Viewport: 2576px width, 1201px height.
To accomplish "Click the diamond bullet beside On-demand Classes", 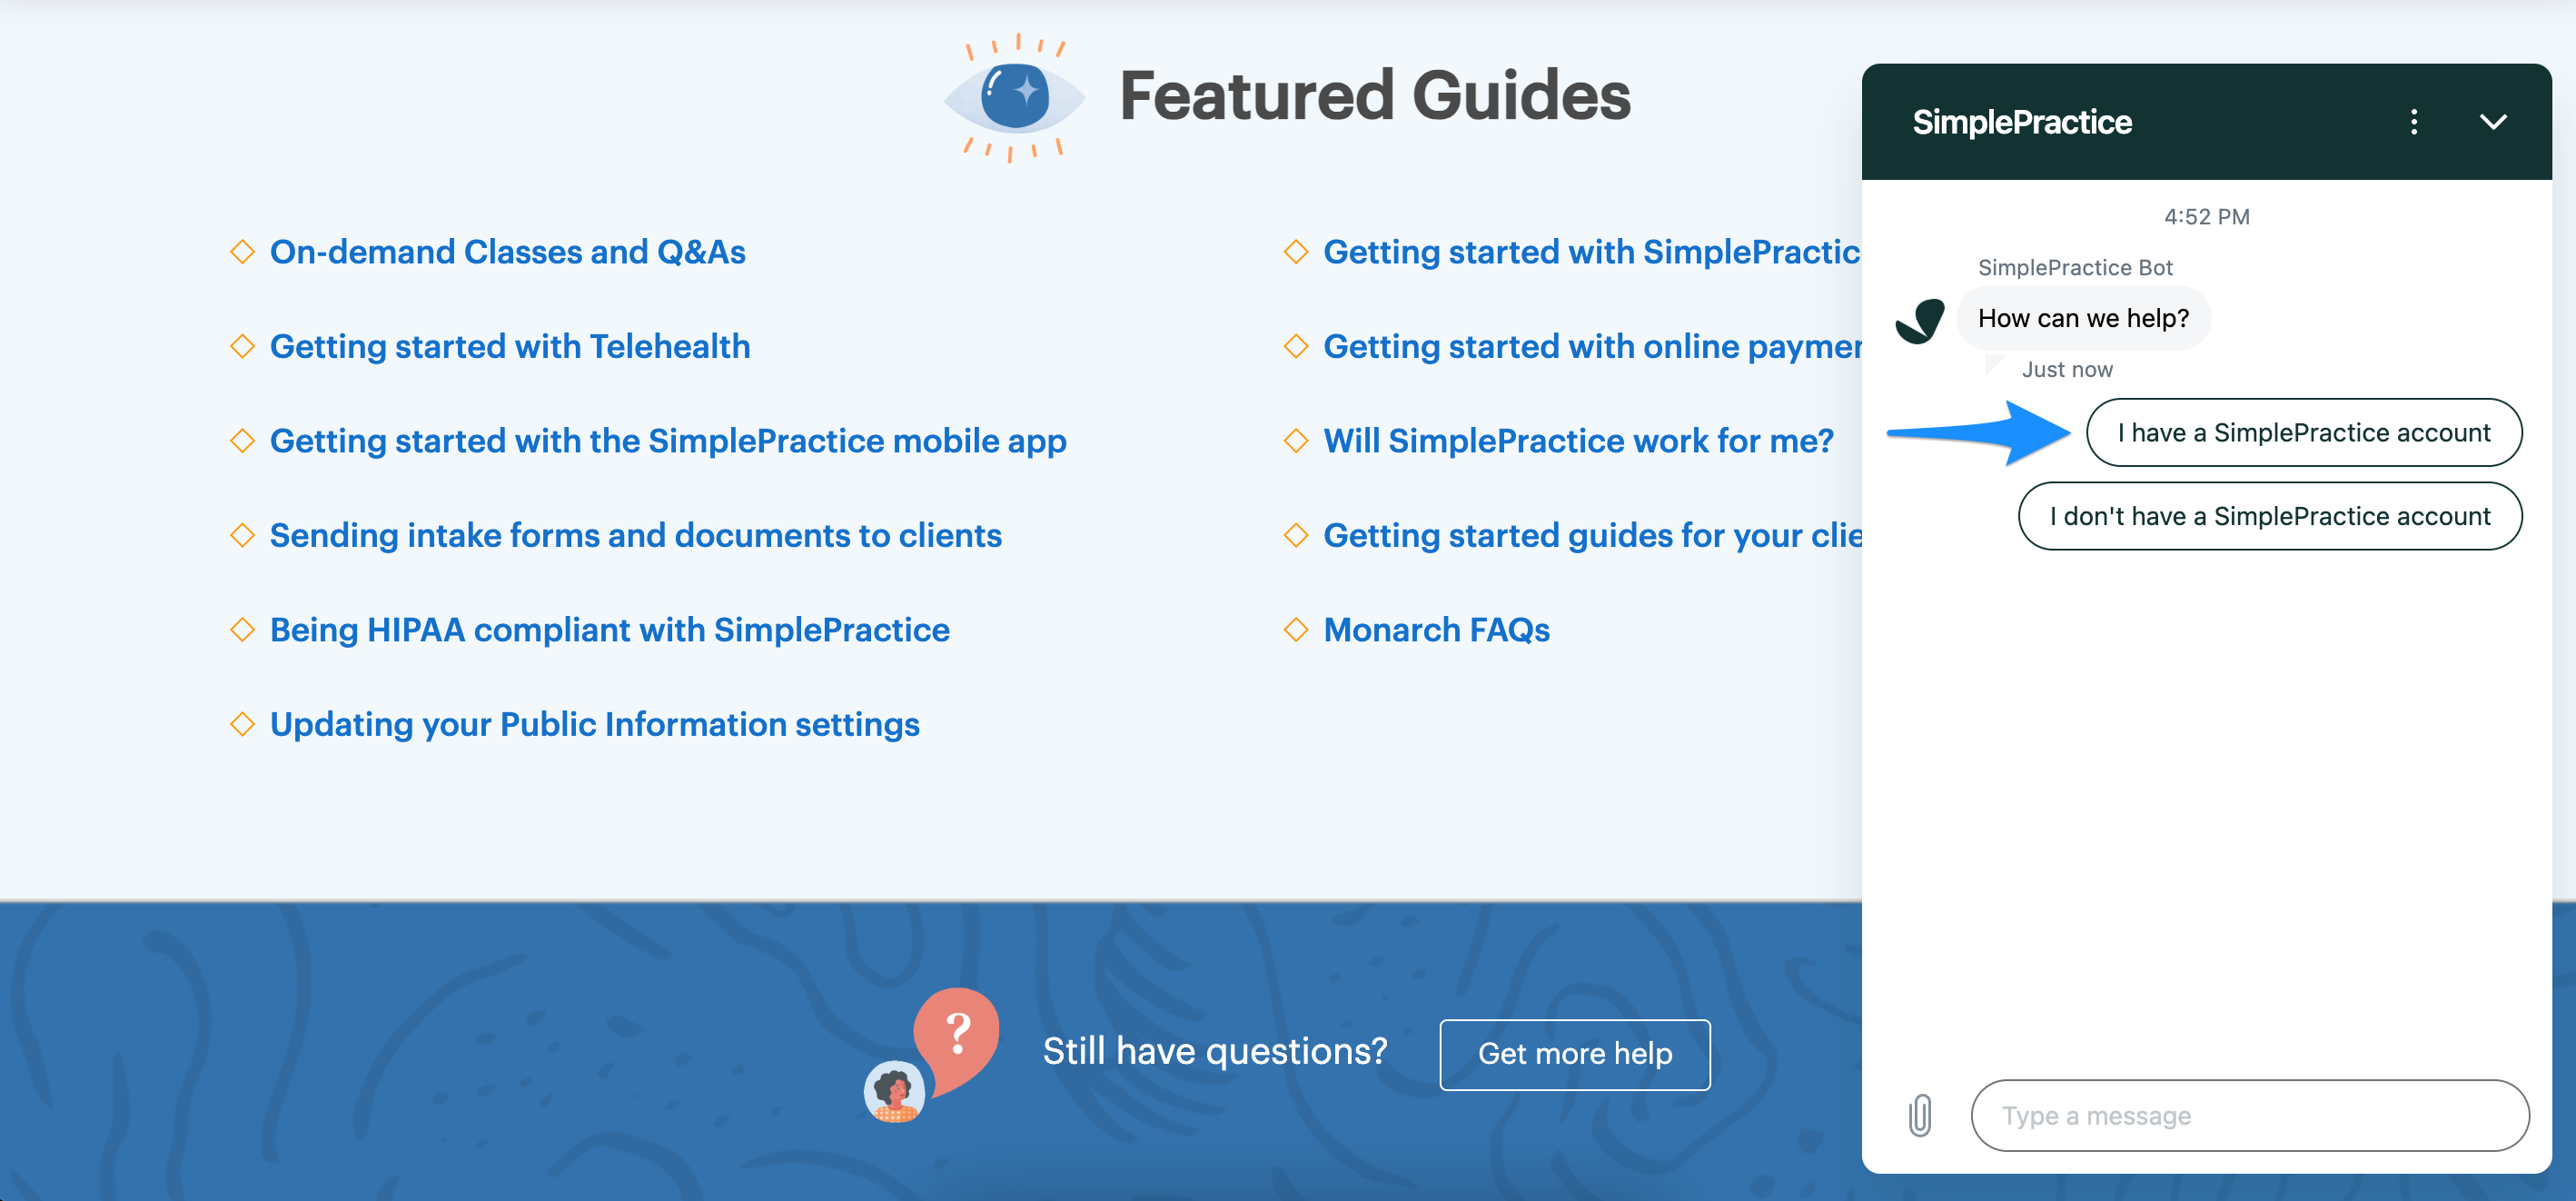I will 242,251.
